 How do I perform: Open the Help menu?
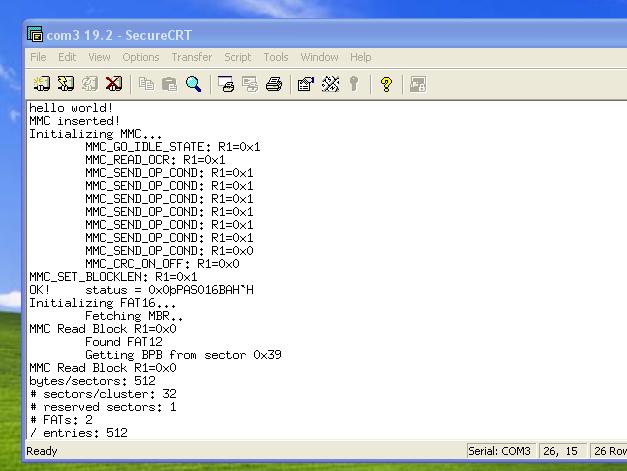point(361,57)
